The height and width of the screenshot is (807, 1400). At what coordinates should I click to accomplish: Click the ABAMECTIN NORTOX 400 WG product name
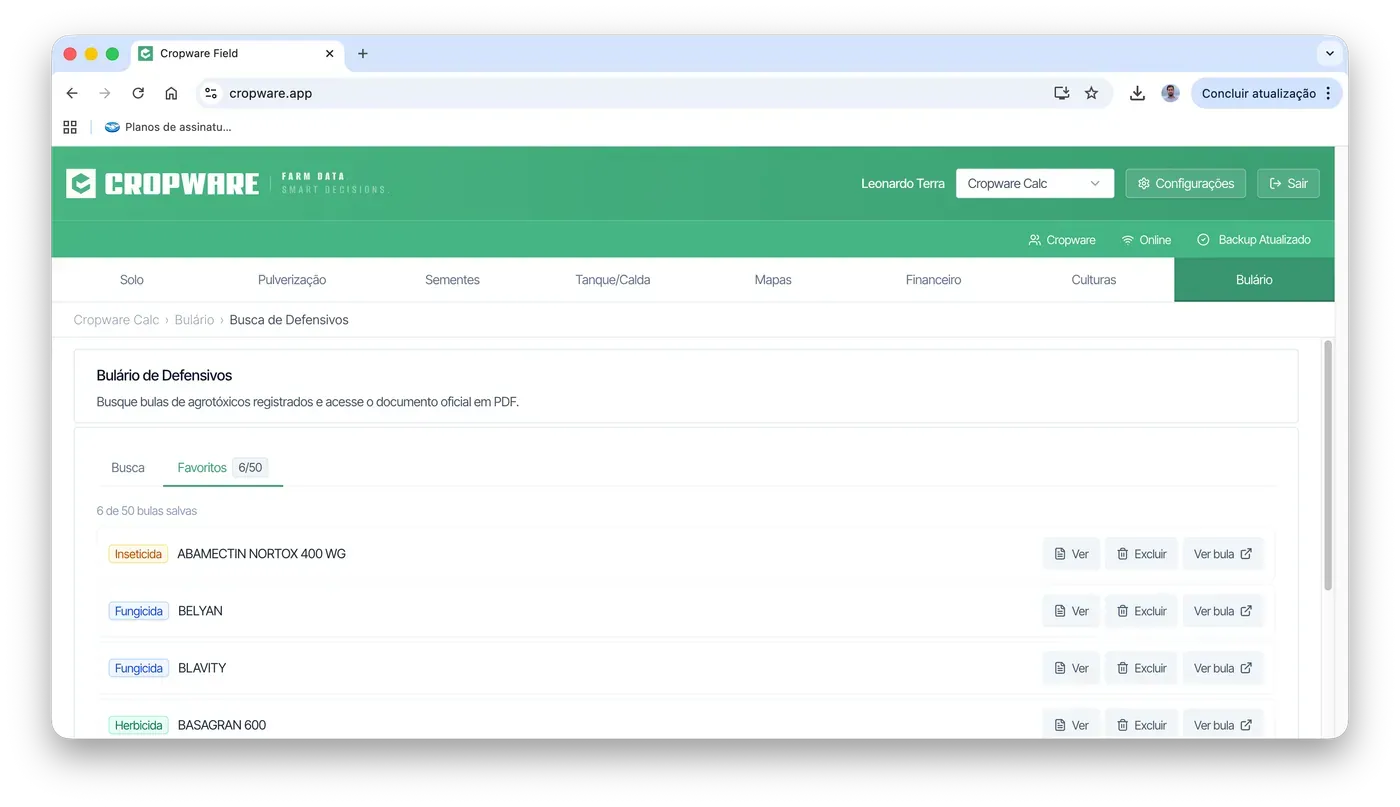(261, 554)
